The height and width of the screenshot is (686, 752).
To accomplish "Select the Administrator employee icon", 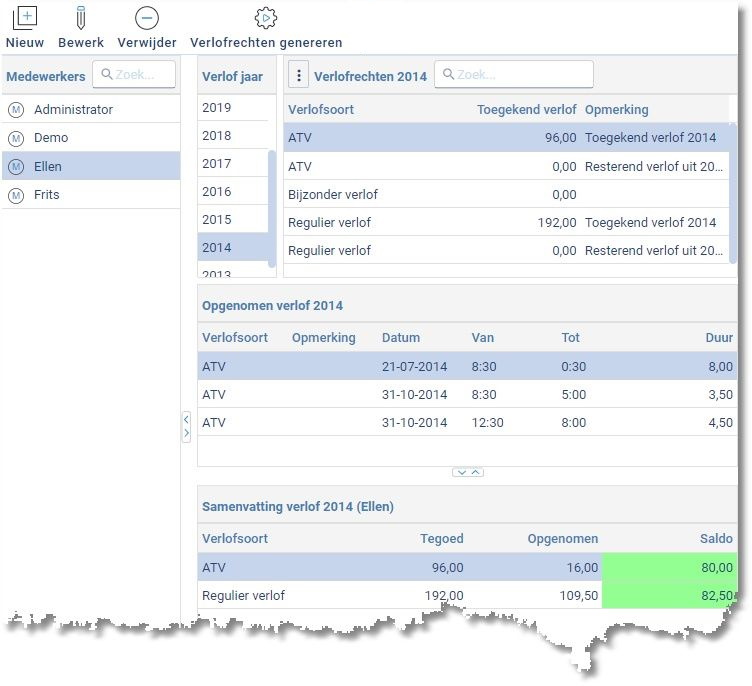I will 16,110.
